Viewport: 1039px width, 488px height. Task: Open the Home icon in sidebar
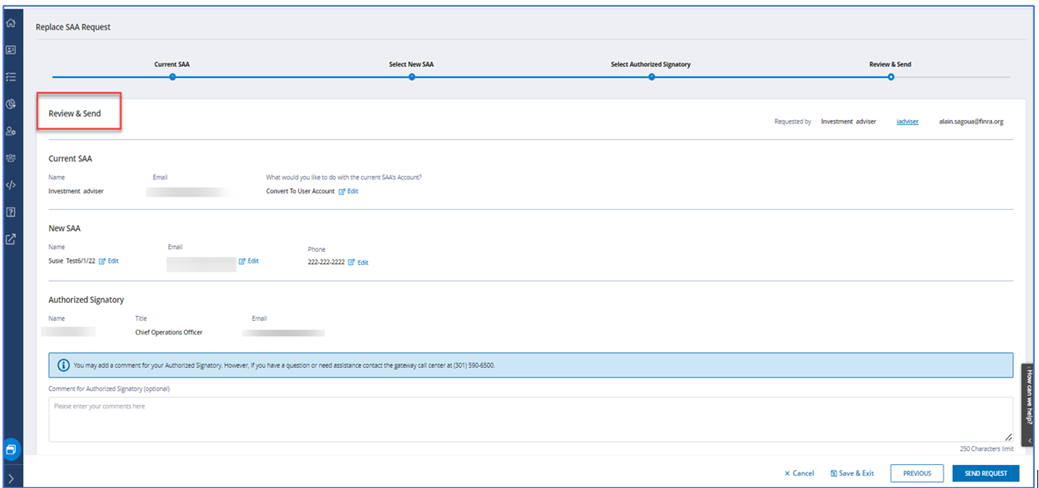pyautogui.click(x=11, y=22)
